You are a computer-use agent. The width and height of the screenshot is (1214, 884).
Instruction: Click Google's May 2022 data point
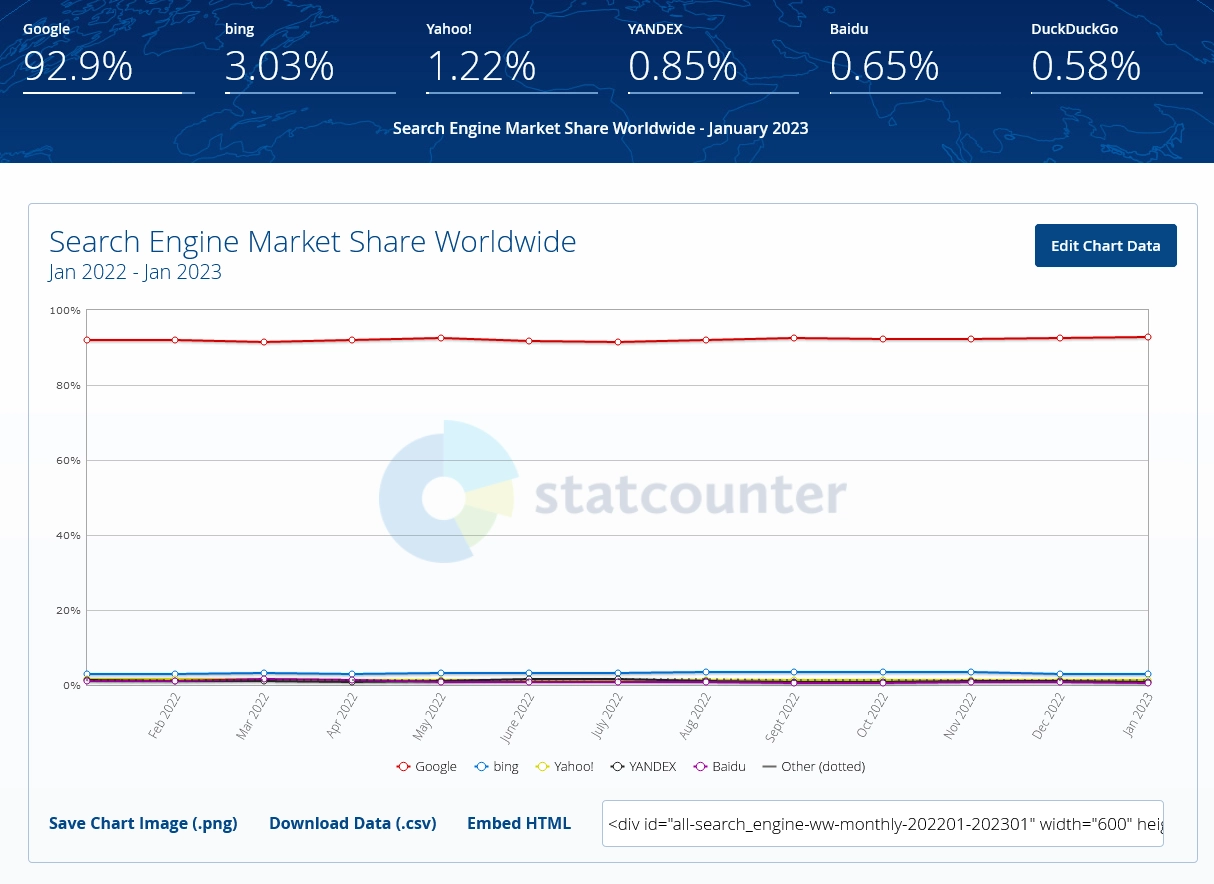(x=440, y=338)
